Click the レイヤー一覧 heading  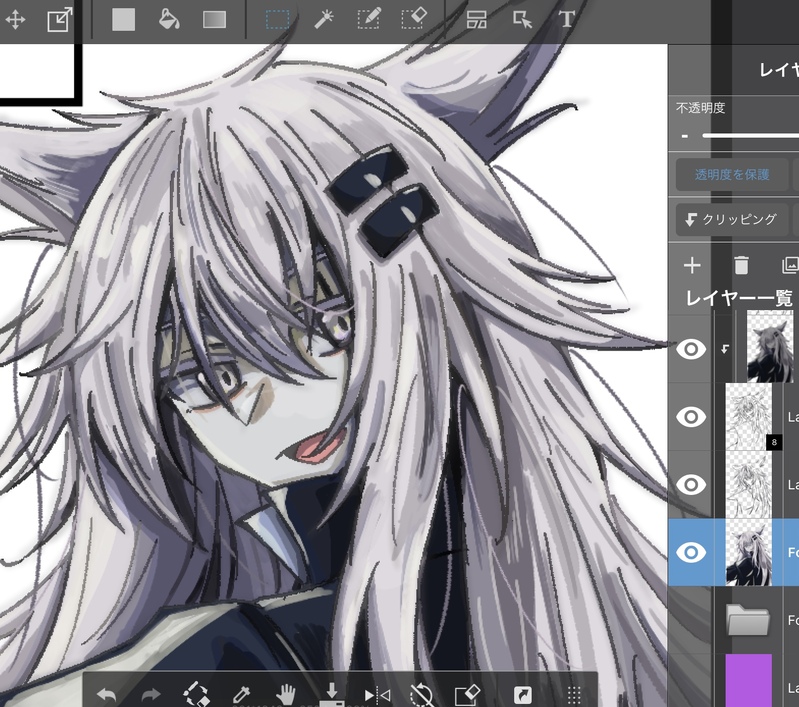pos(739,298)
